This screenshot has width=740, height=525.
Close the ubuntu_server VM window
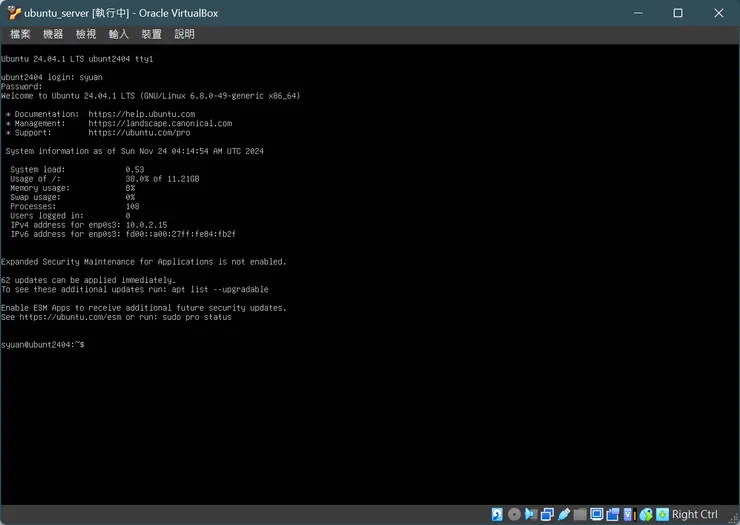pos(718,13)
